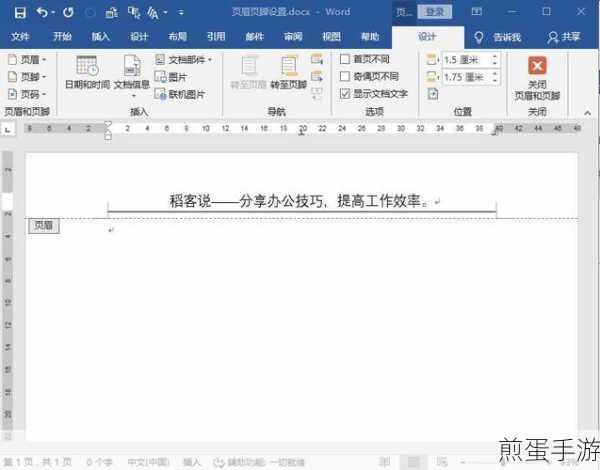This screenshot has width=600, height=470.
Task: Click the next section navigation icon
Action: (317, 77)
